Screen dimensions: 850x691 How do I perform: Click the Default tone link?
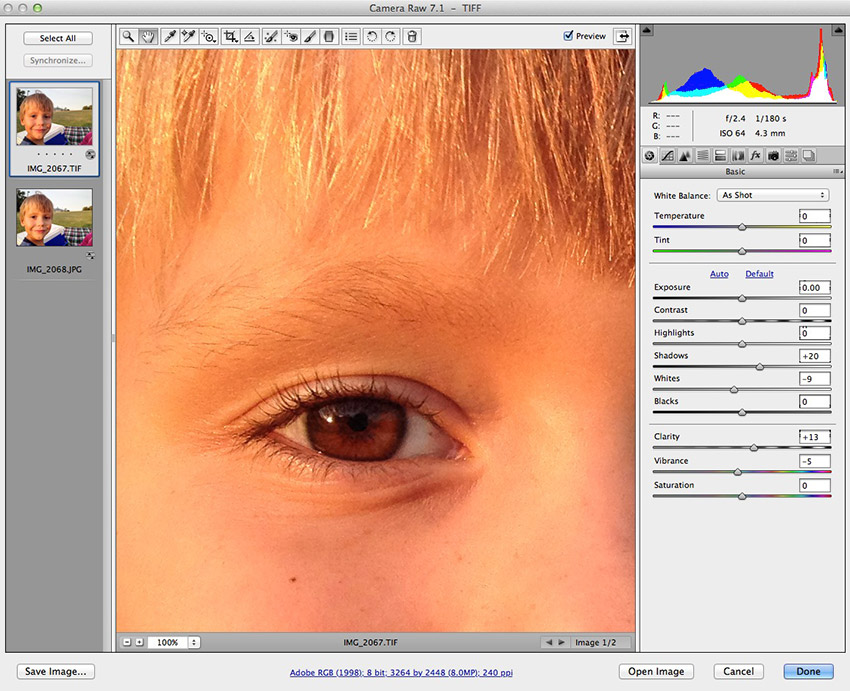(x=759, y=274)
